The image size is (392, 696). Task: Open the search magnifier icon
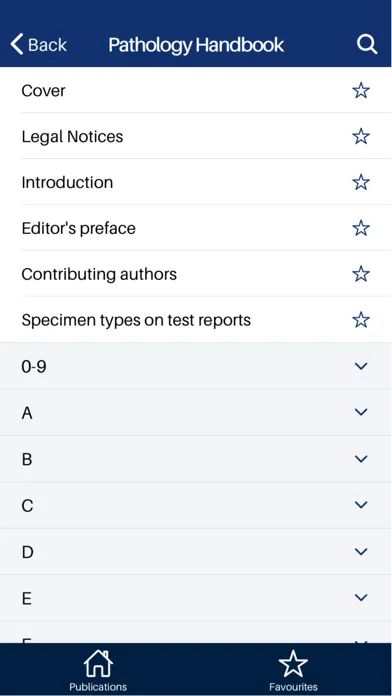[x=367, y=45]
